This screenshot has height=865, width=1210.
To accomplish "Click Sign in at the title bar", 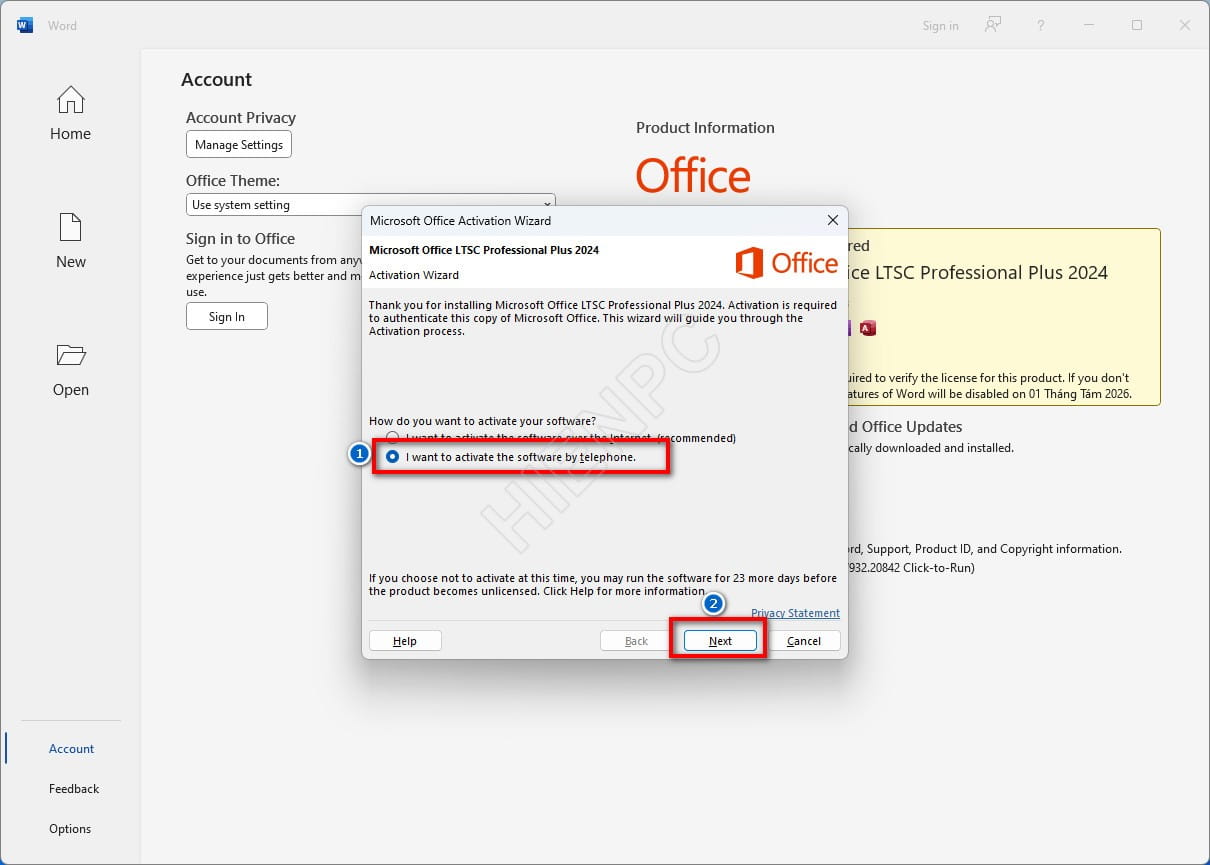I will [x=940, y=26].
